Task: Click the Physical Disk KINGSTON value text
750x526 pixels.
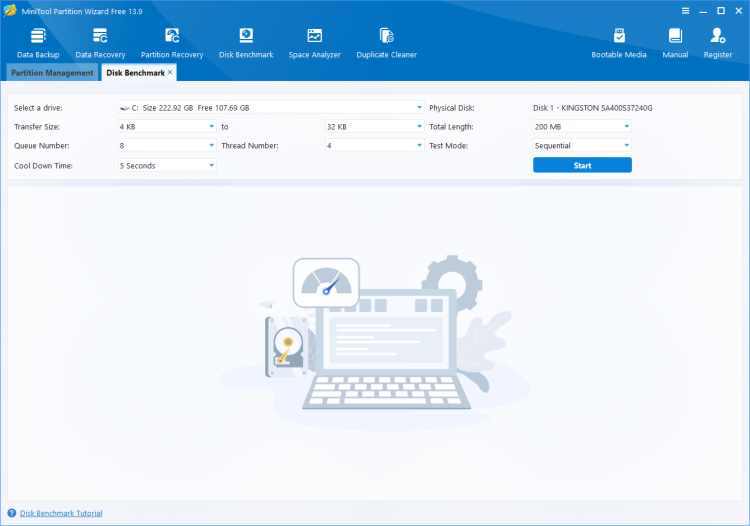Action: pos(593,108)
